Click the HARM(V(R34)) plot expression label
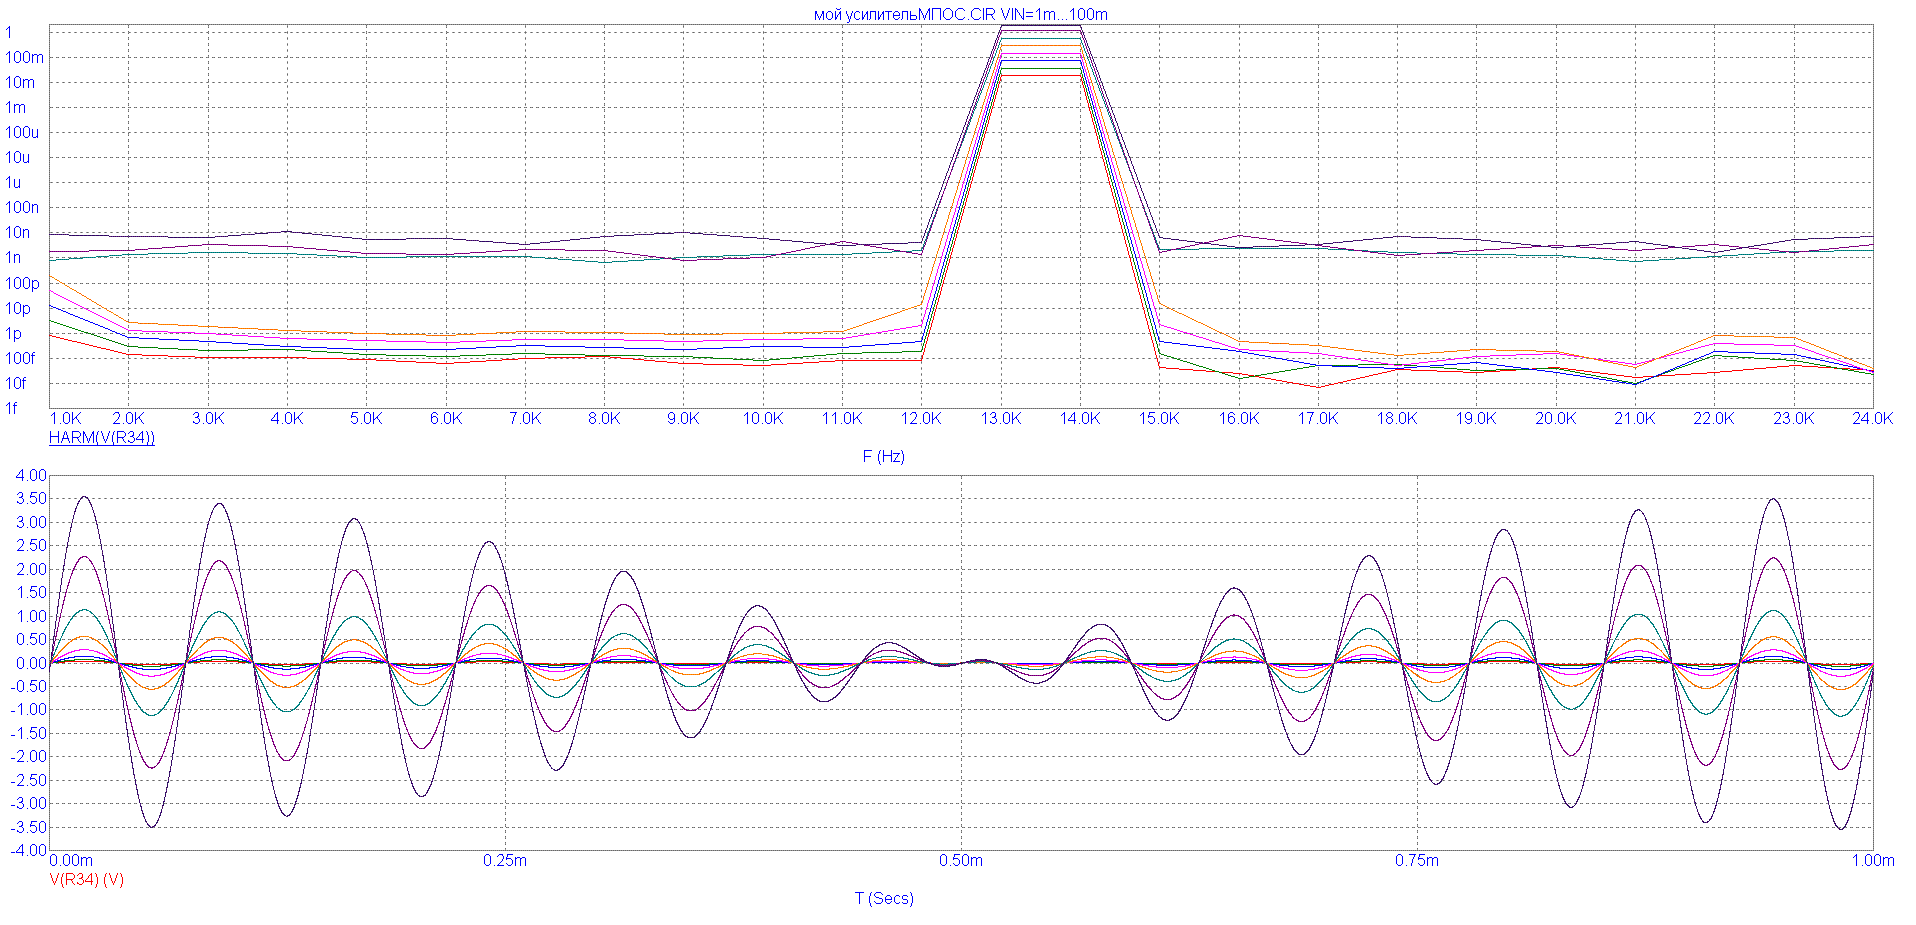The height and width of the screenshot is (925, 1916). pos(102,437)
